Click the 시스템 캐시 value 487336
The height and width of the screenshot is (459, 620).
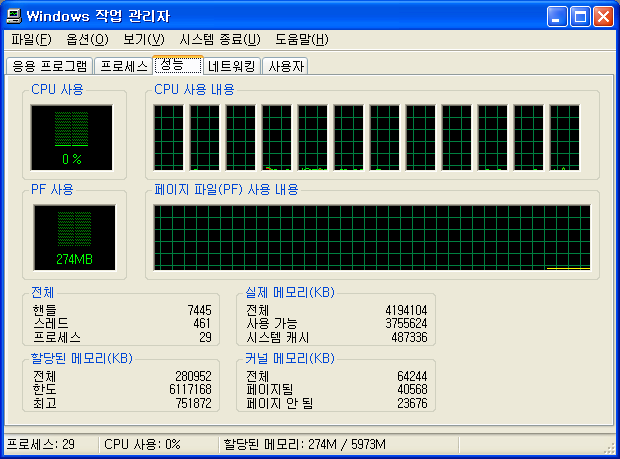[409, 337]
